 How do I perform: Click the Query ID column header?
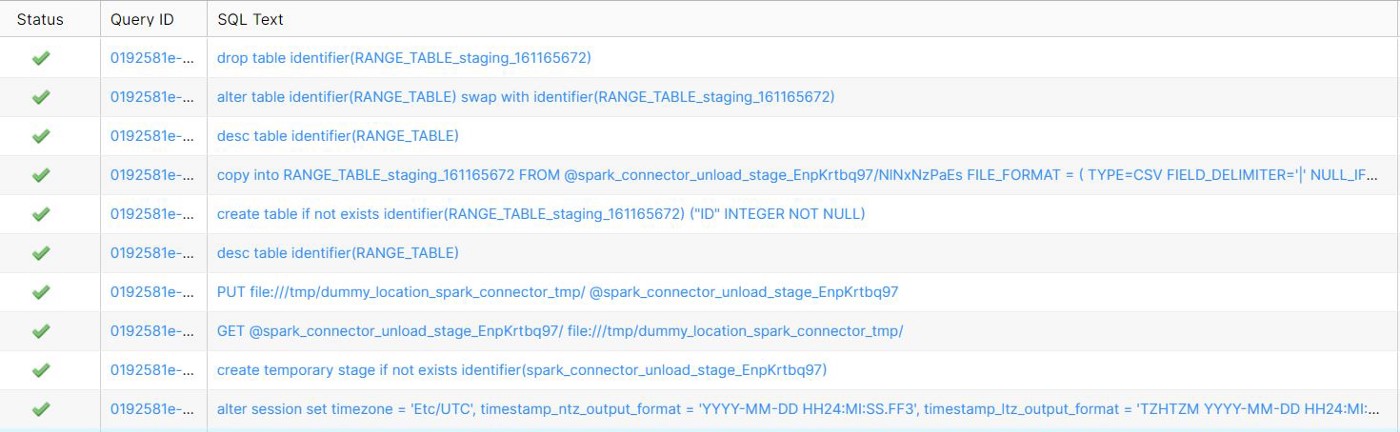[142, 19]
